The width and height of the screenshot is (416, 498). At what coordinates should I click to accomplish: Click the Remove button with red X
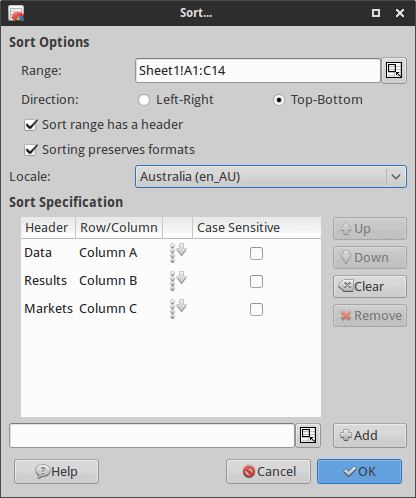pos(370,315)
